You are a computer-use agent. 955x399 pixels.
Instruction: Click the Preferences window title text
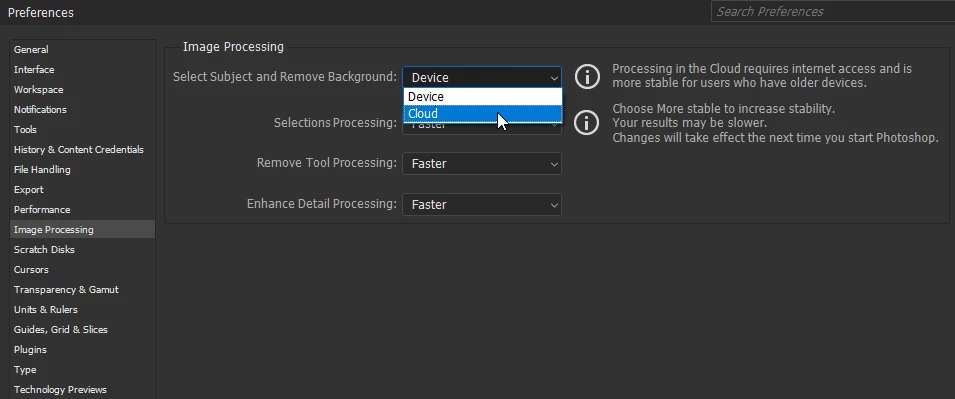pos(41,13)
